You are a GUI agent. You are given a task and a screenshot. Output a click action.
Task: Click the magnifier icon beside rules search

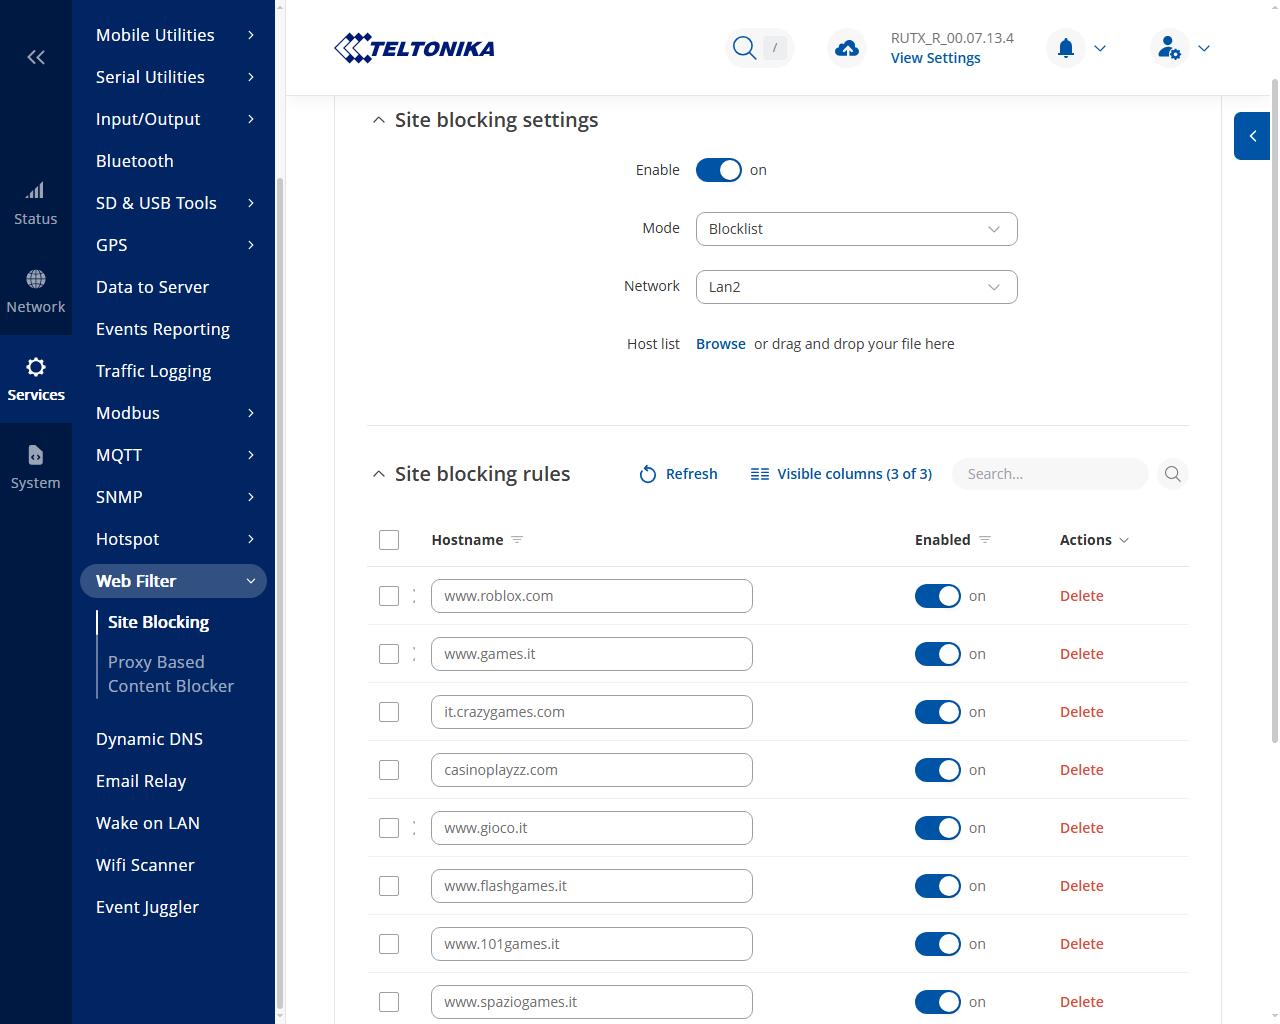coord(1173,474)
